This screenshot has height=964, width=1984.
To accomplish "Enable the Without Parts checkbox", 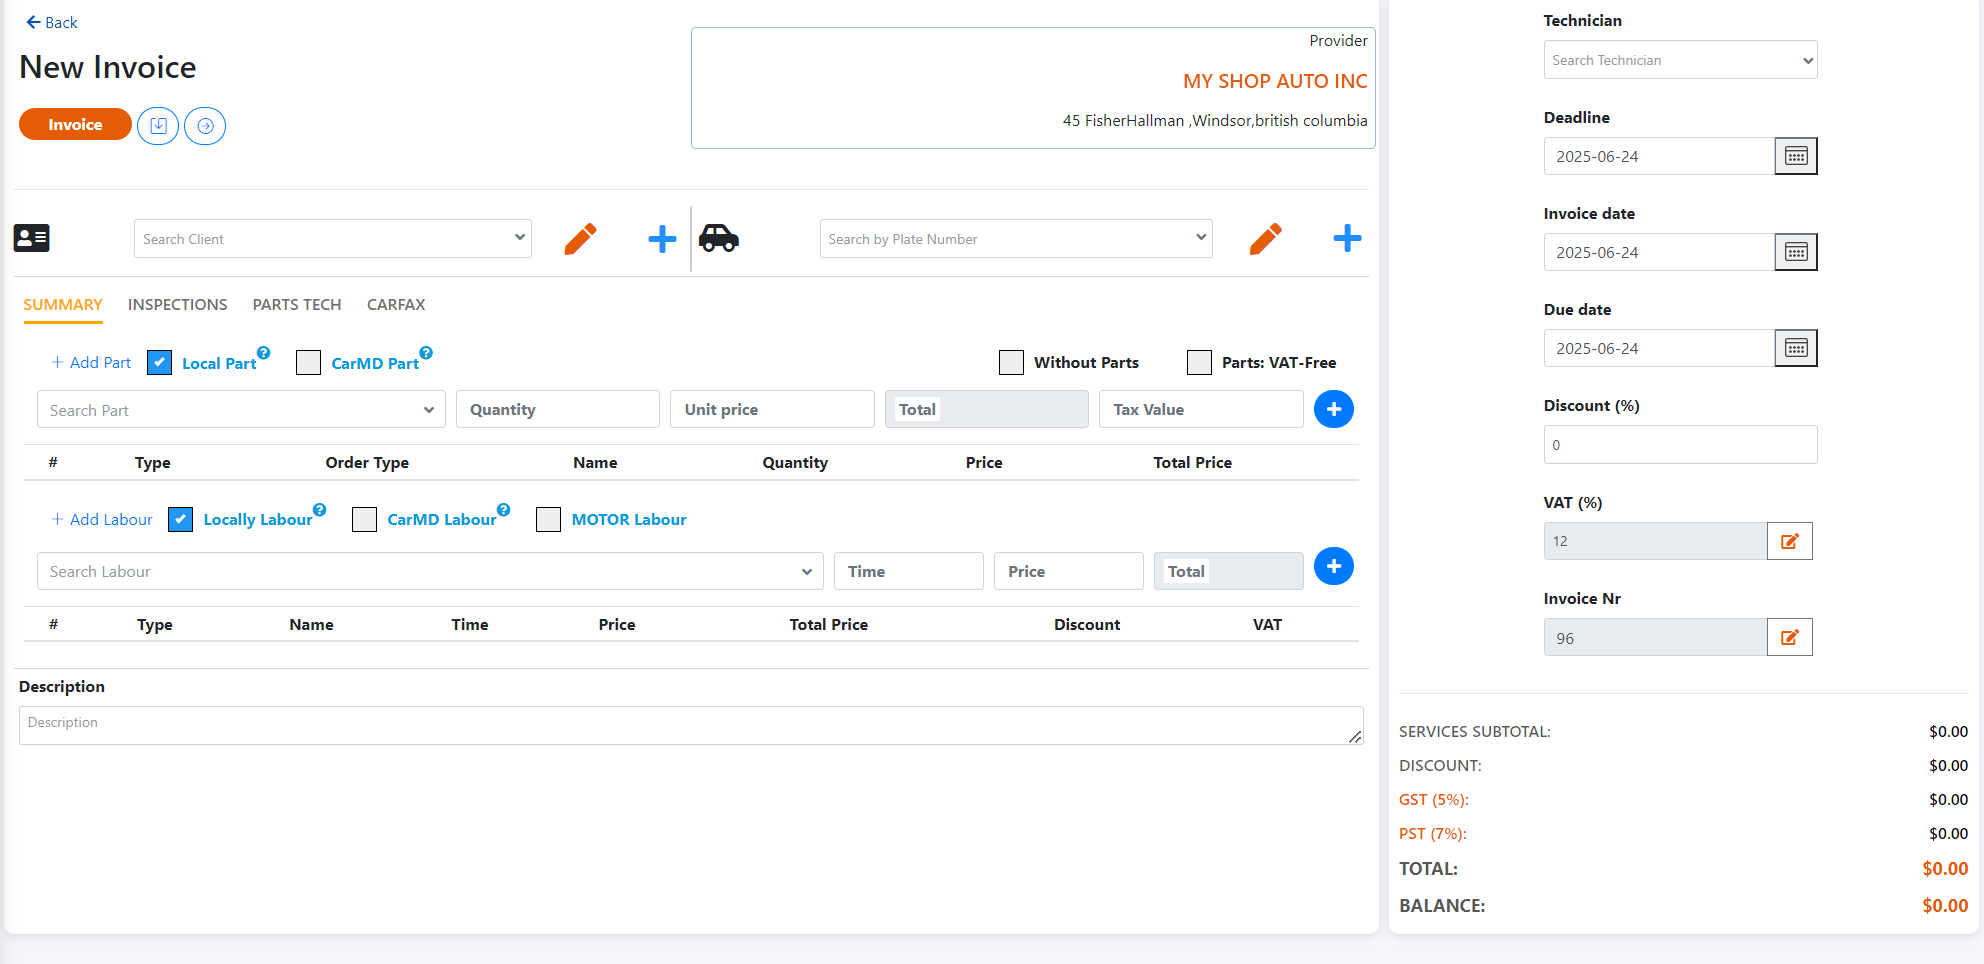I will pyautogui.click(x=1011, y=362).
